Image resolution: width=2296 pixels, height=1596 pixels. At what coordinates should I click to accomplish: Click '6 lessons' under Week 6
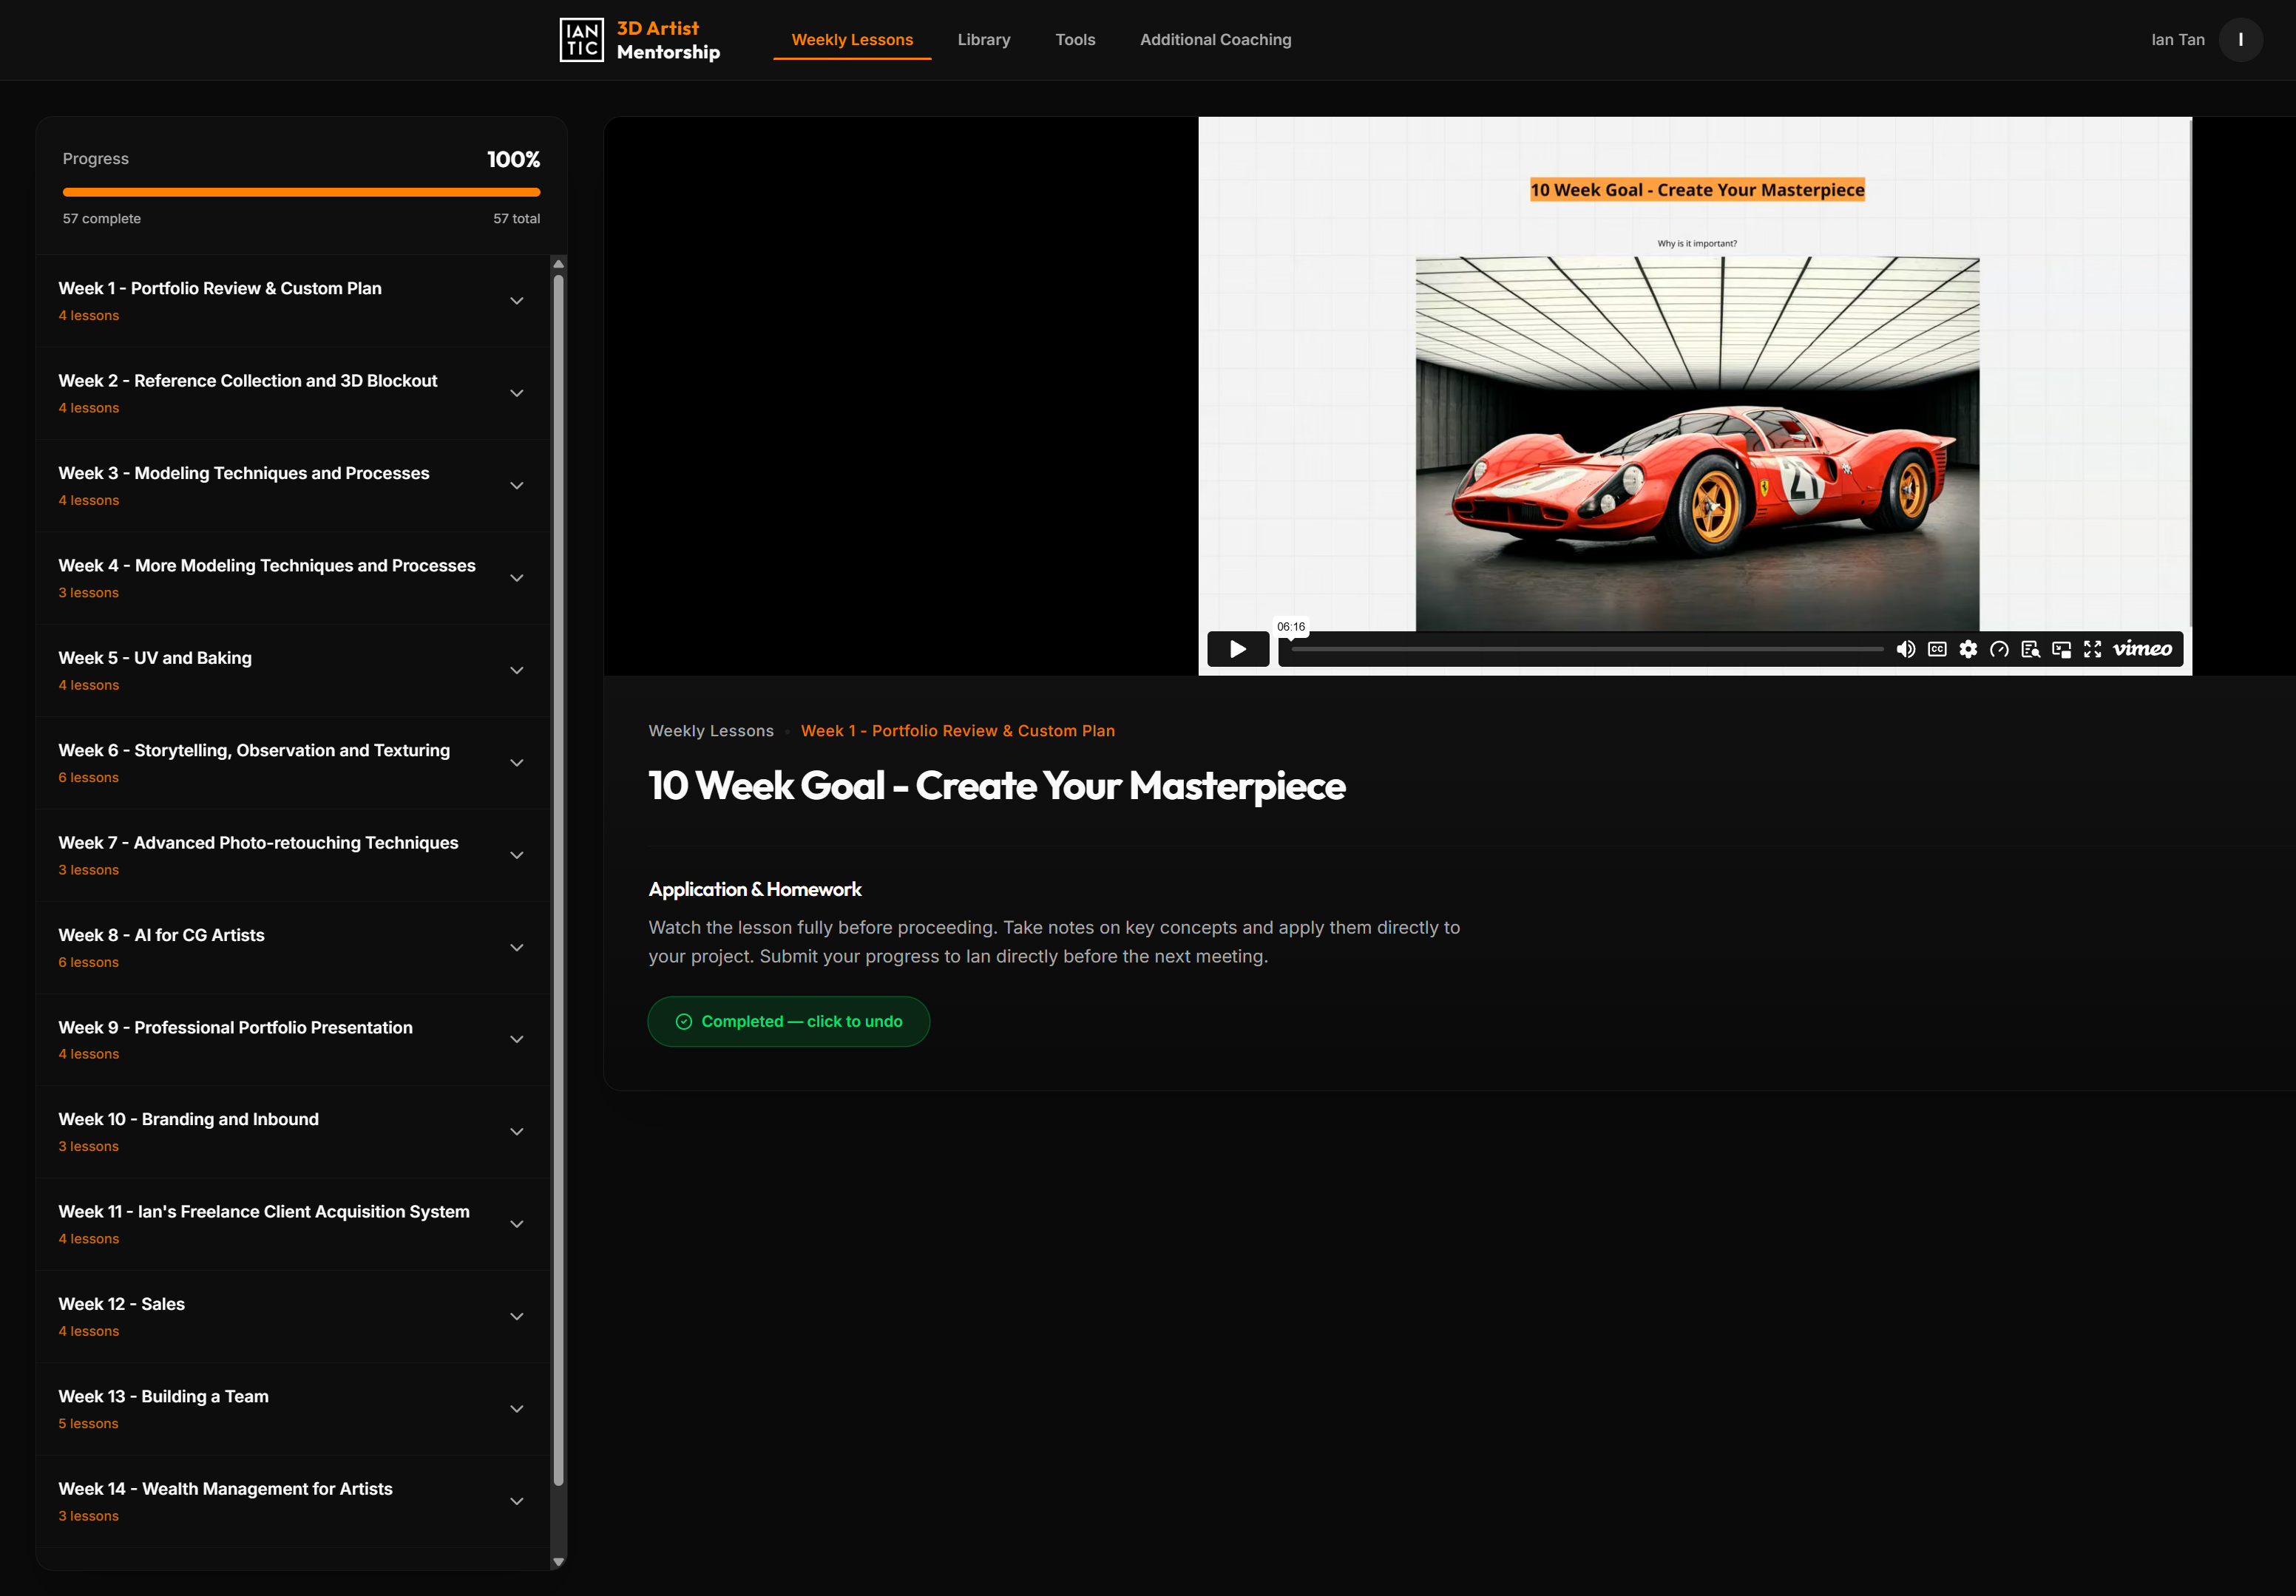pos(88,778)
